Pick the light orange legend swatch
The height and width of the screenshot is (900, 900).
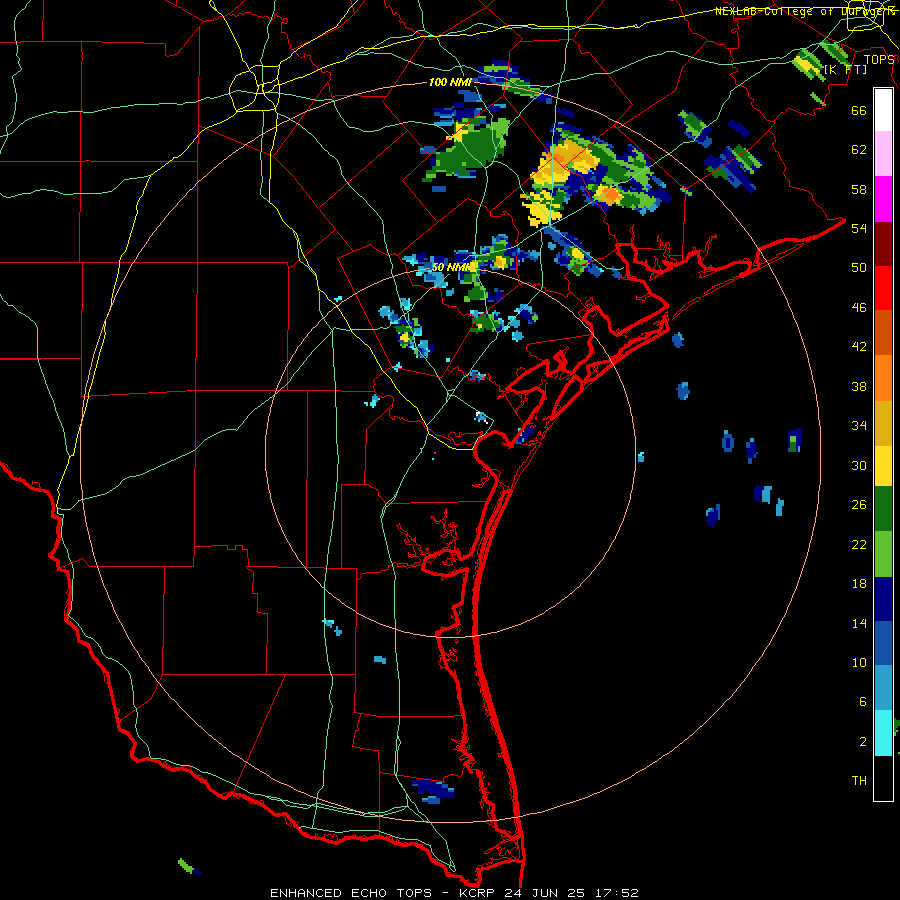[x=883, y=378]
